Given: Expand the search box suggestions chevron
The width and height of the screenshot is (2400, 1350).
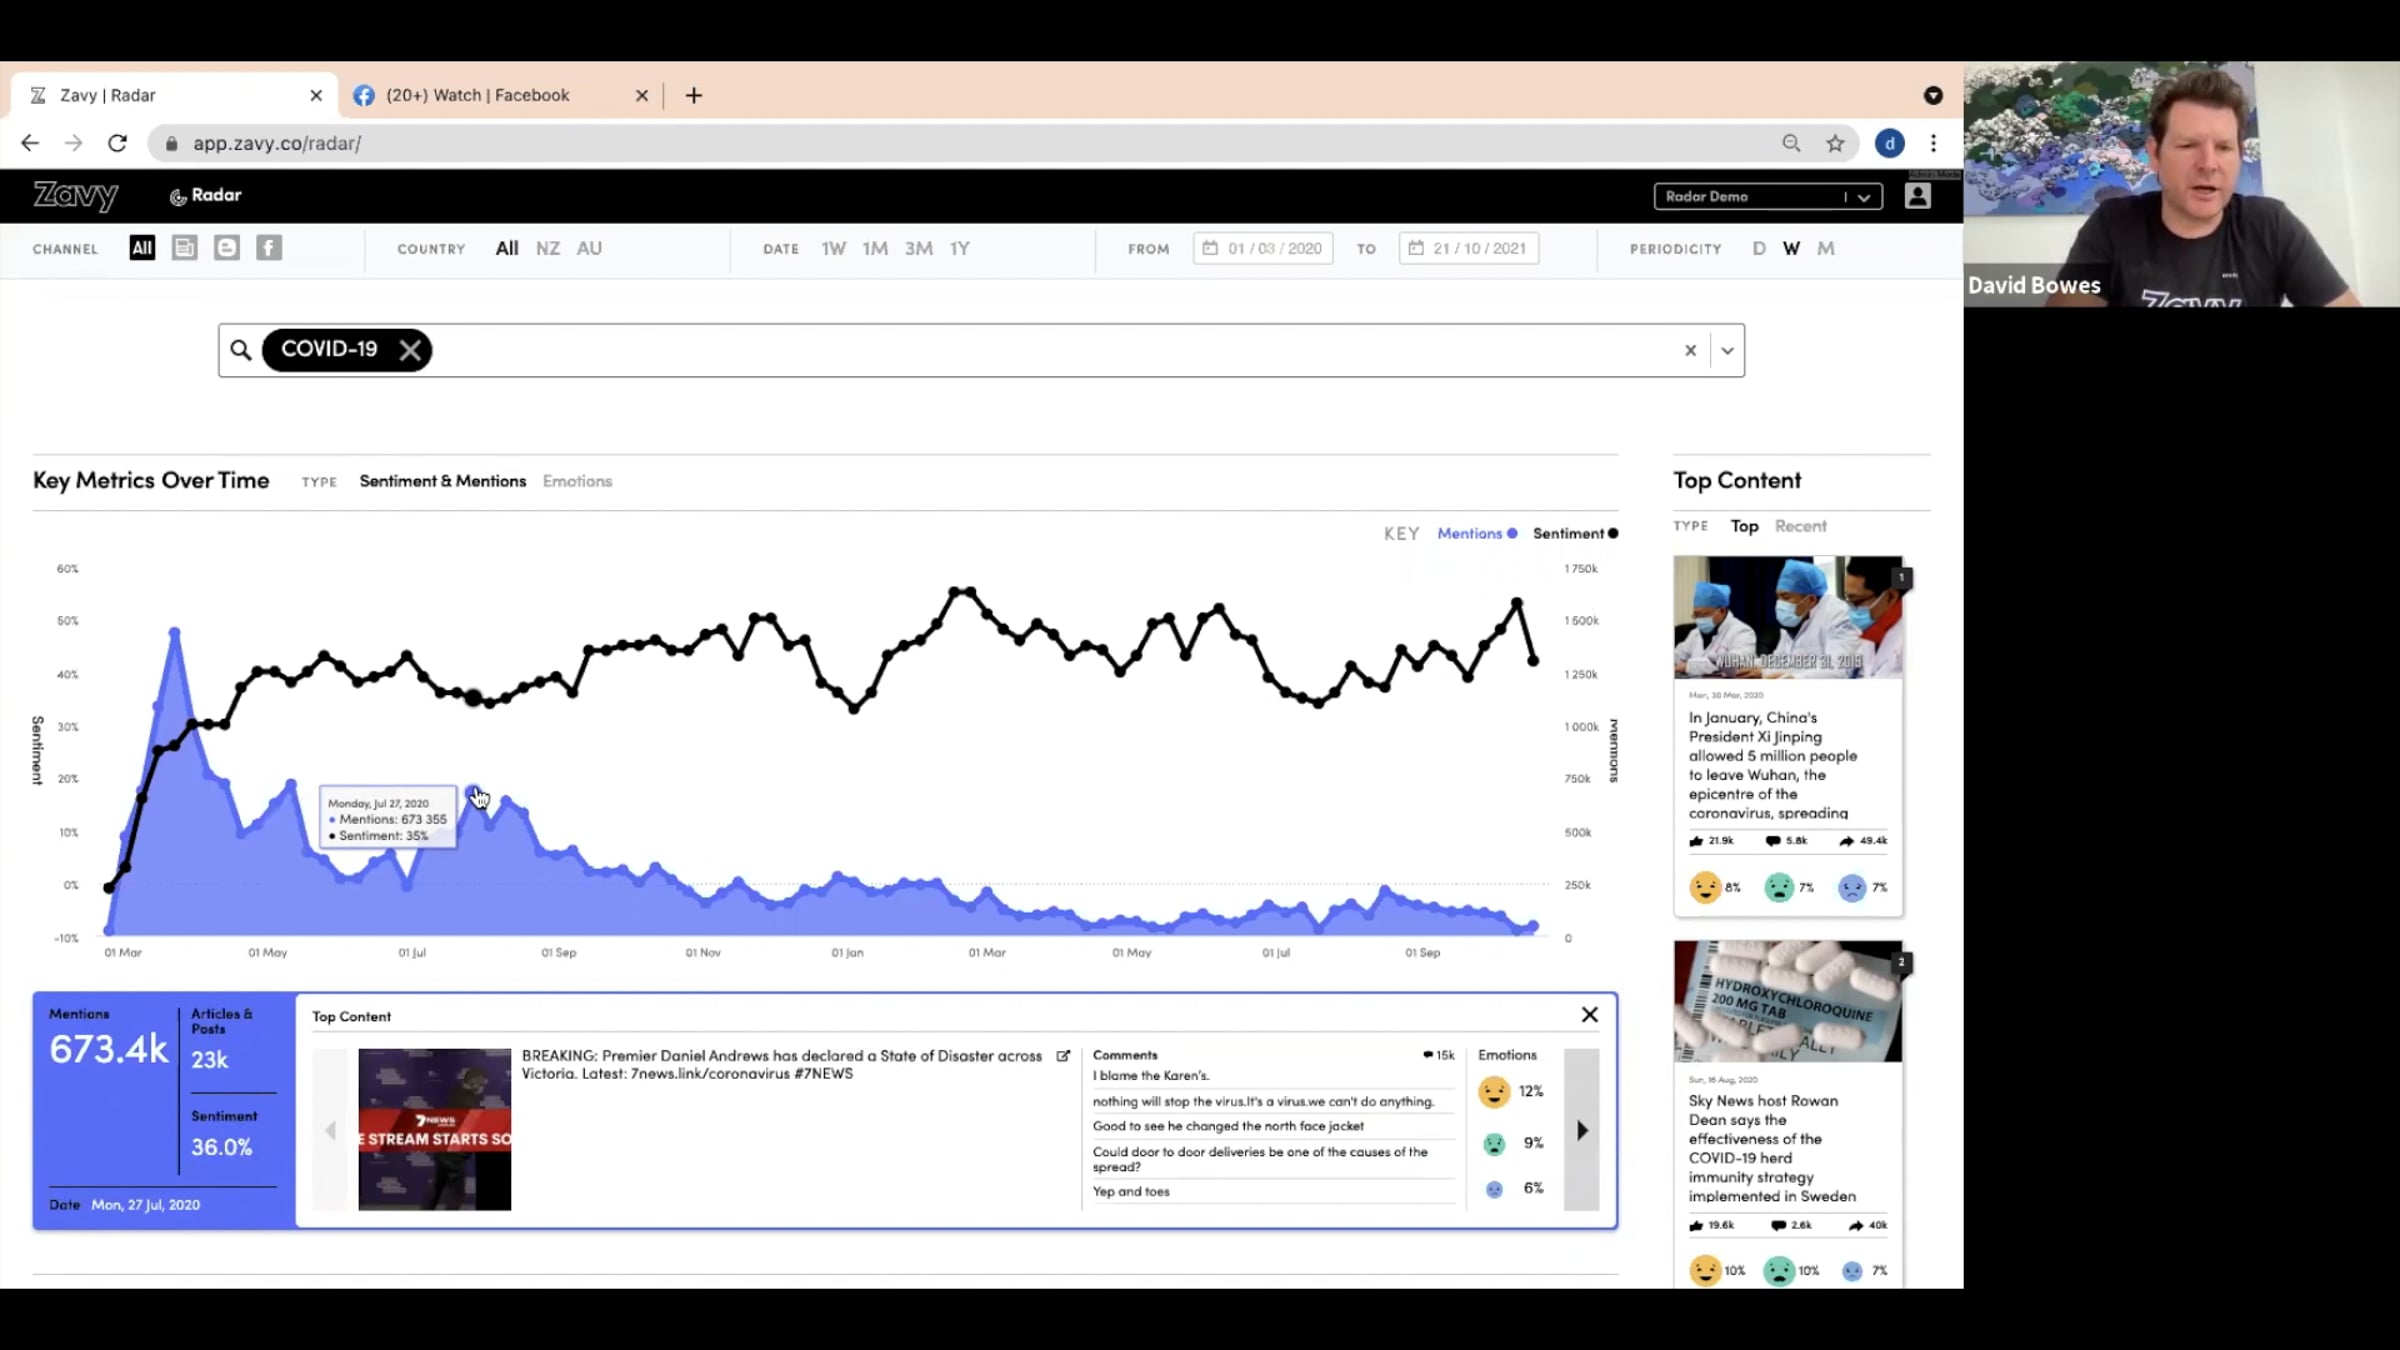Looking at the screenshot, I should [1727, 351].
